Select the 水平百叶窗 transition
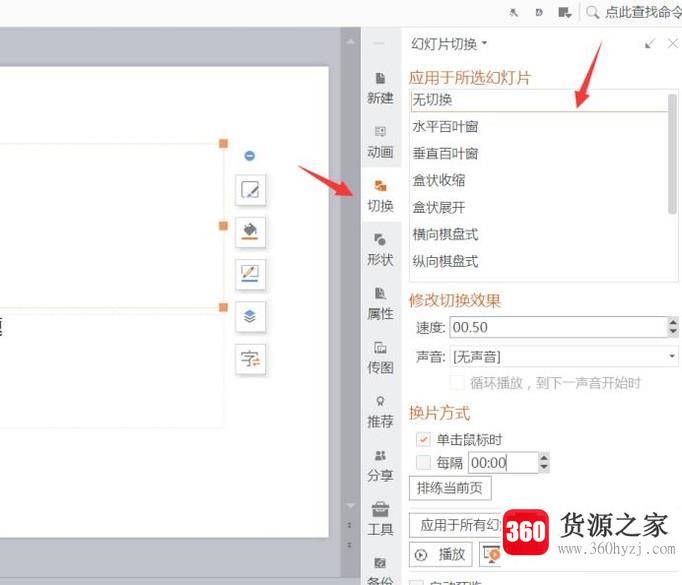 click(538, 127)
